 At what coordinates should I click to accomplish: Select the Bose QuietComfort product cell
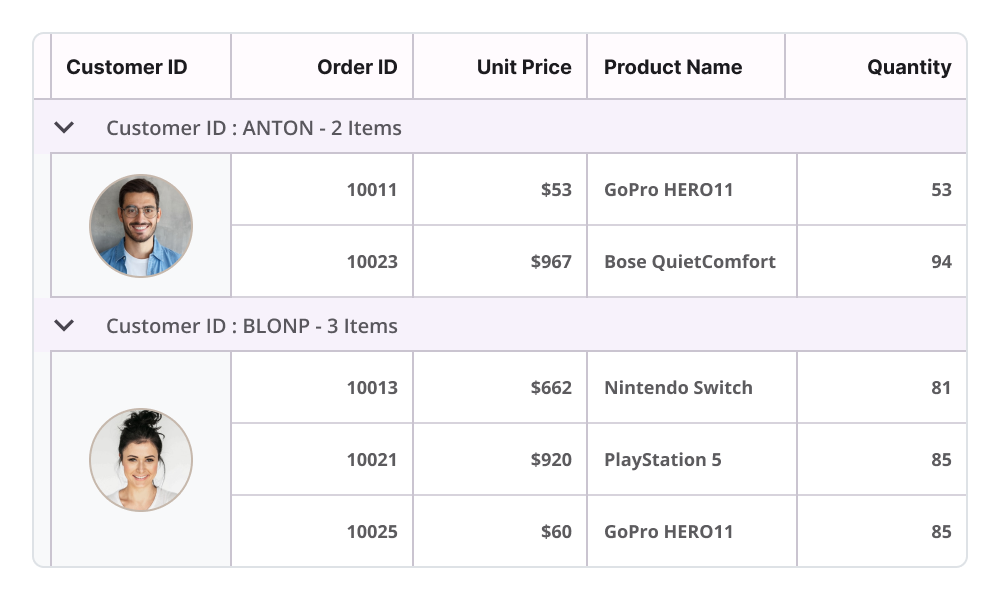690,262
